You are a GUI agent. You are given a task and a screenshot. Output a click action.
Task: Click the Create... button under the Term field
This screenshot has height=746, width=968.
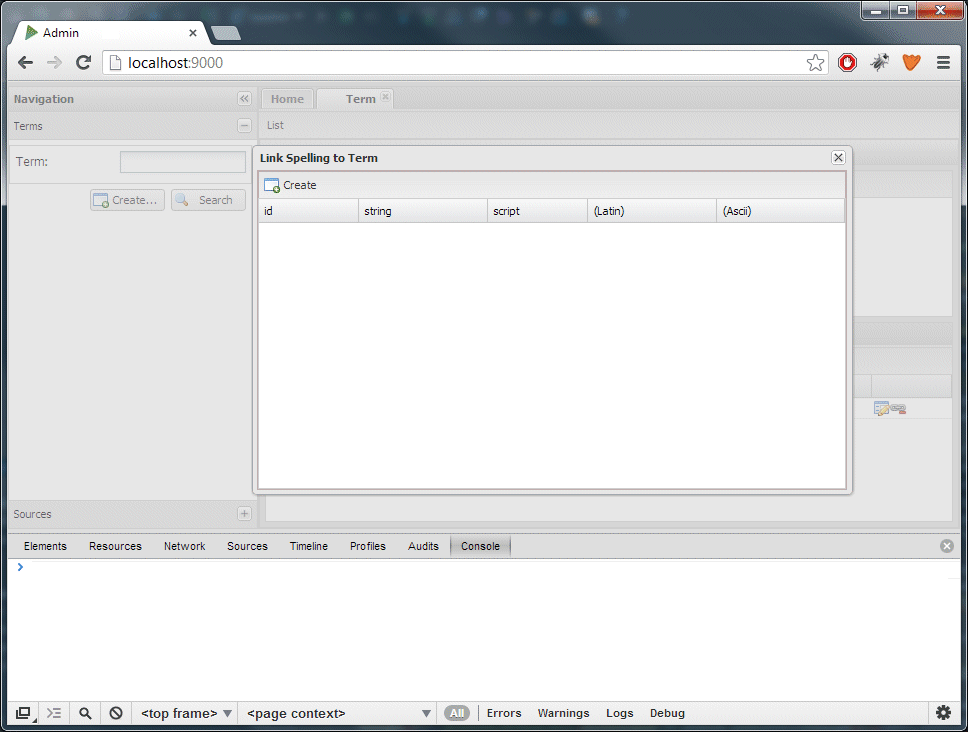[x=126, y=200]
